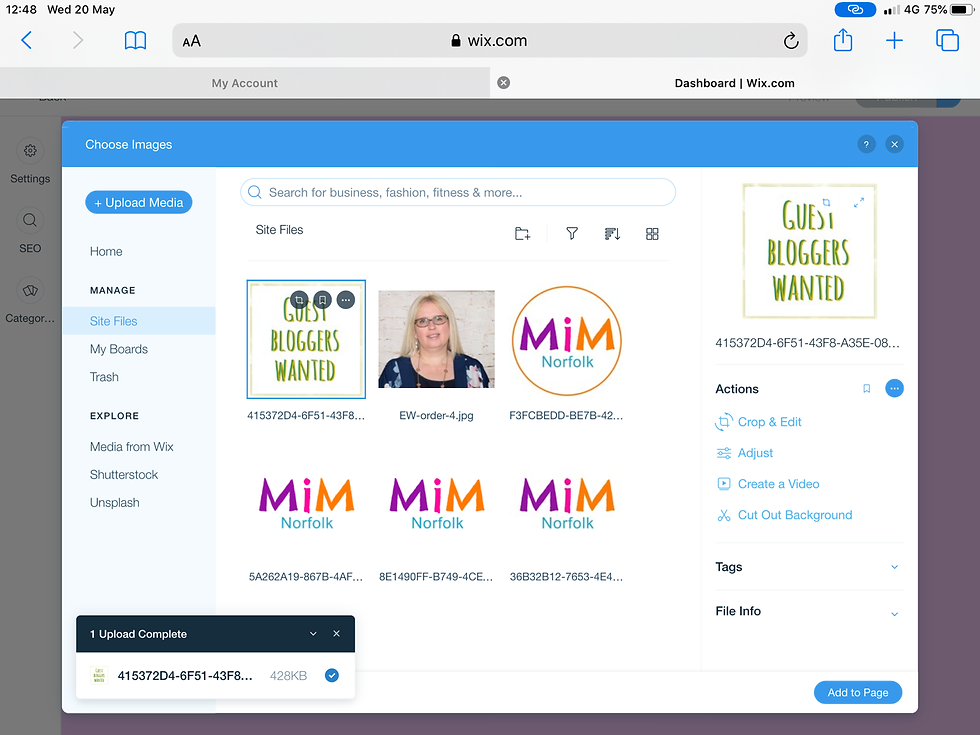The width and height of the screenshot is (980, 735).
Task: Select Site Files in the sidebar
Action: 139,321
